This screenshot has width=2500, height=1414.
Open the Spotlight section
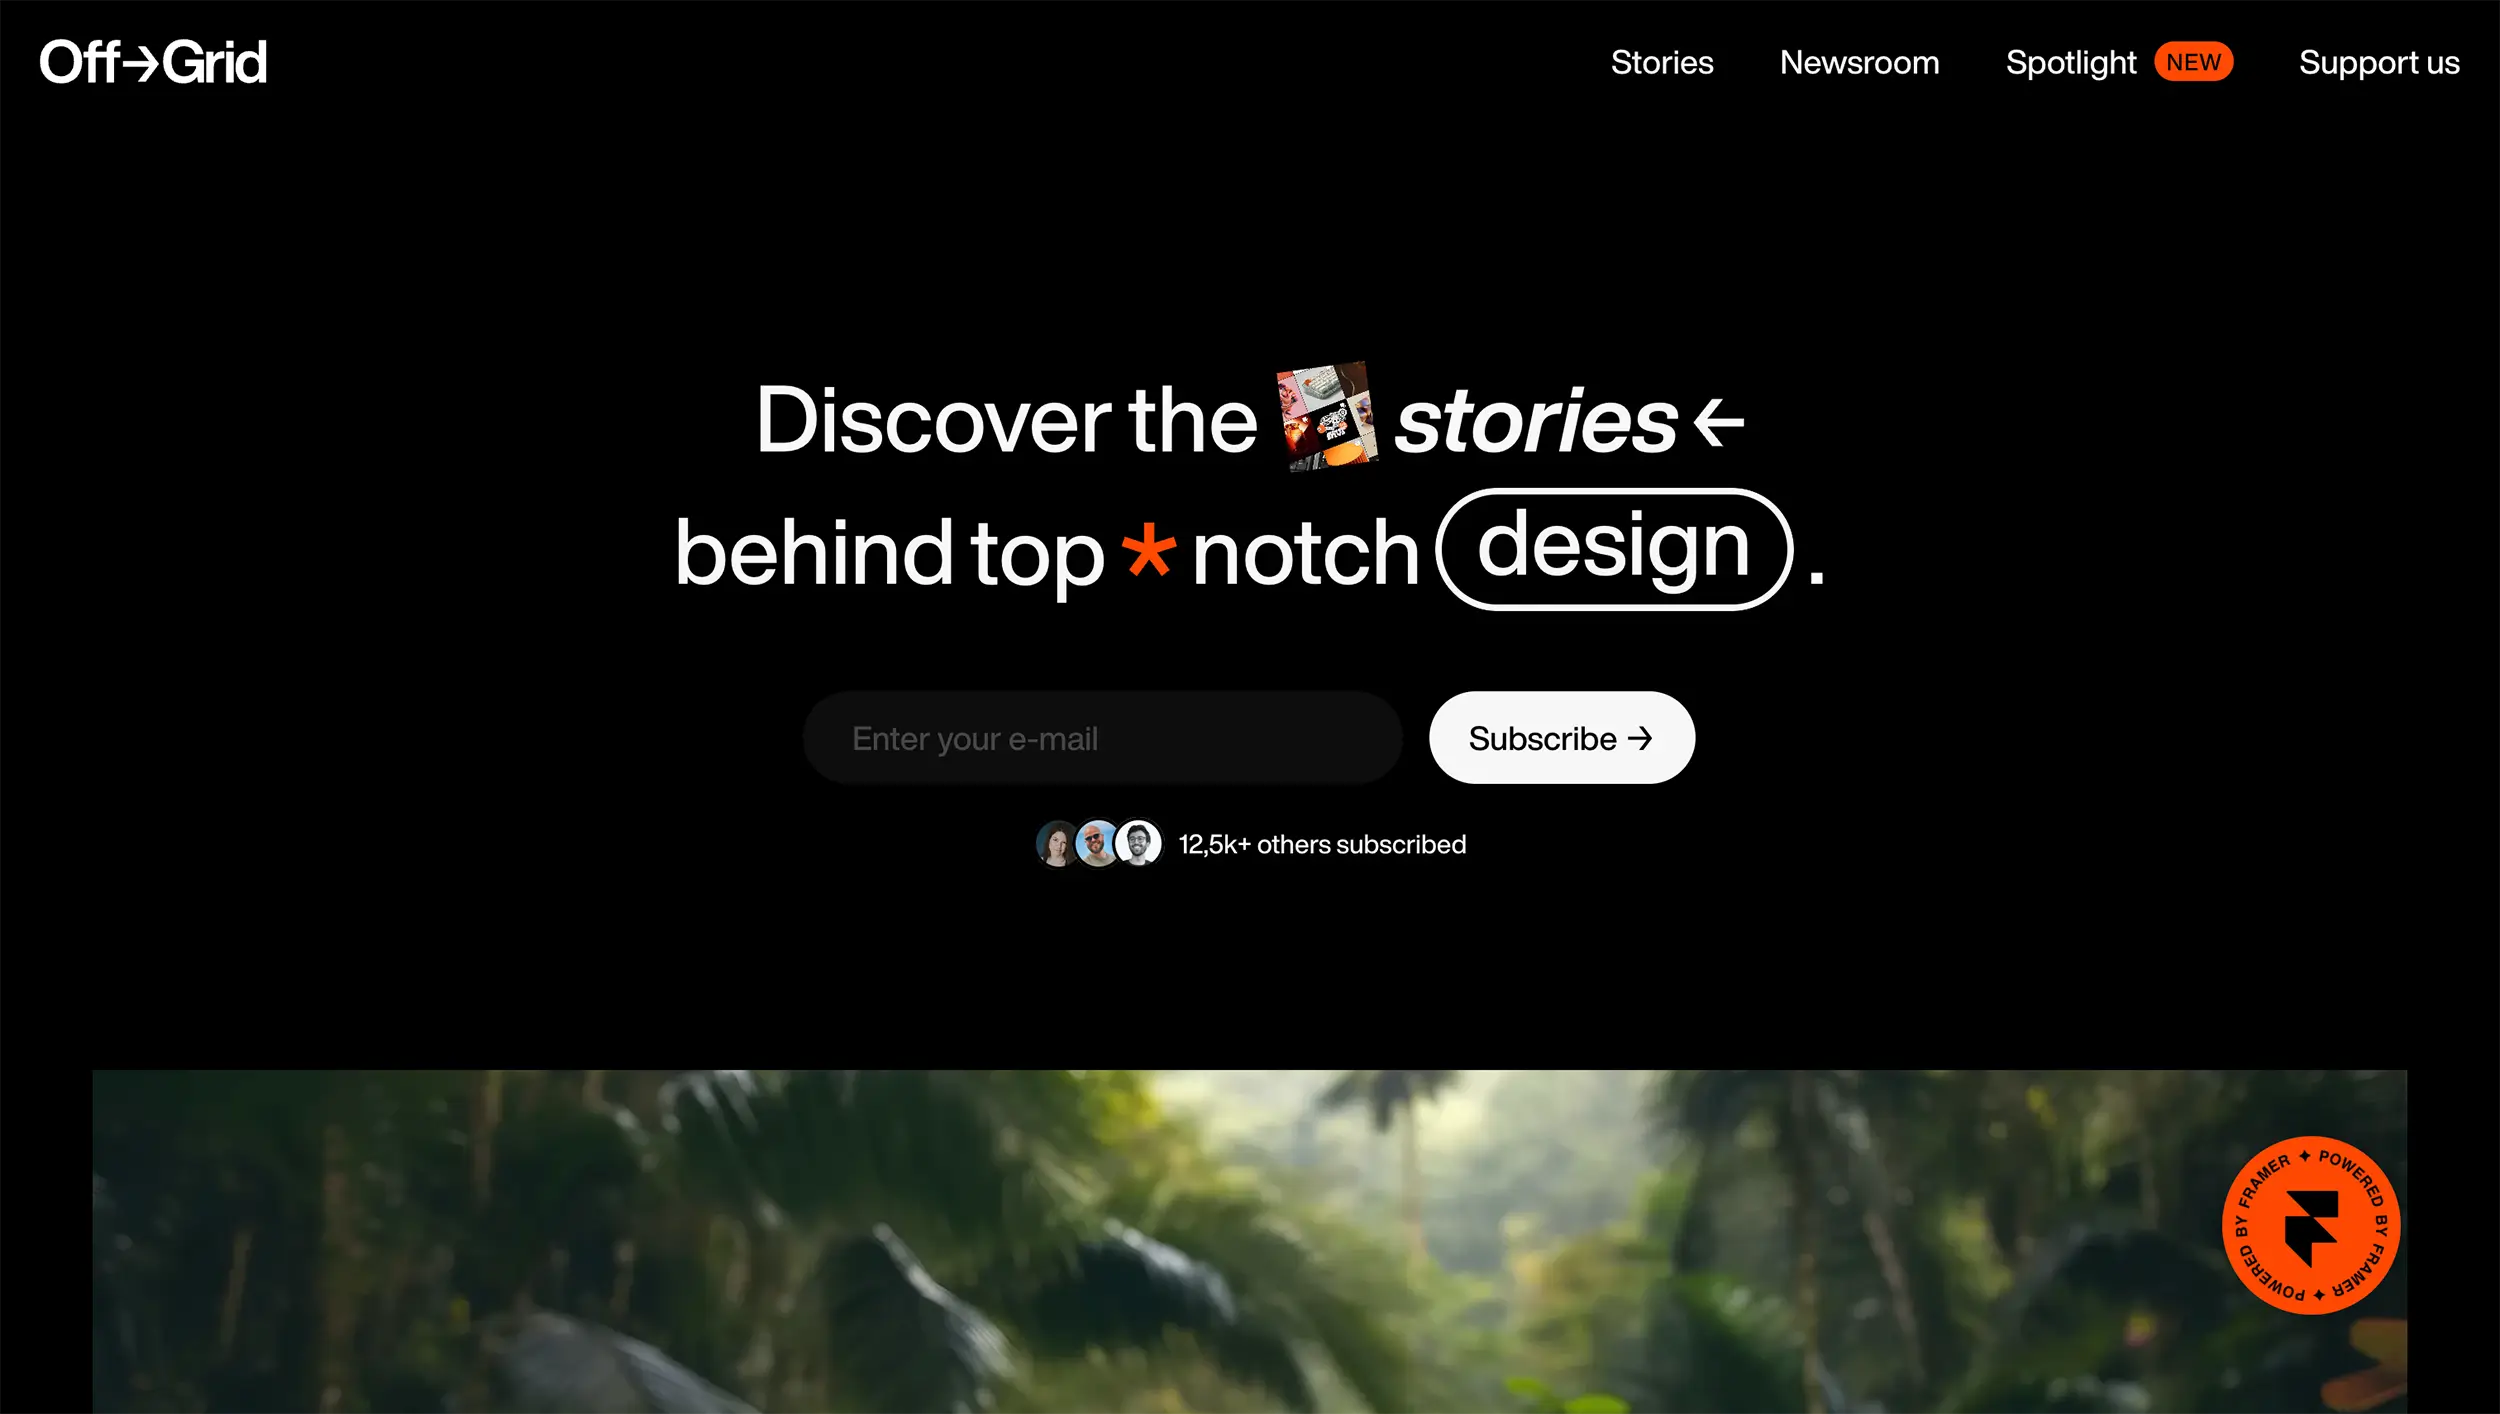(2071, 62)
